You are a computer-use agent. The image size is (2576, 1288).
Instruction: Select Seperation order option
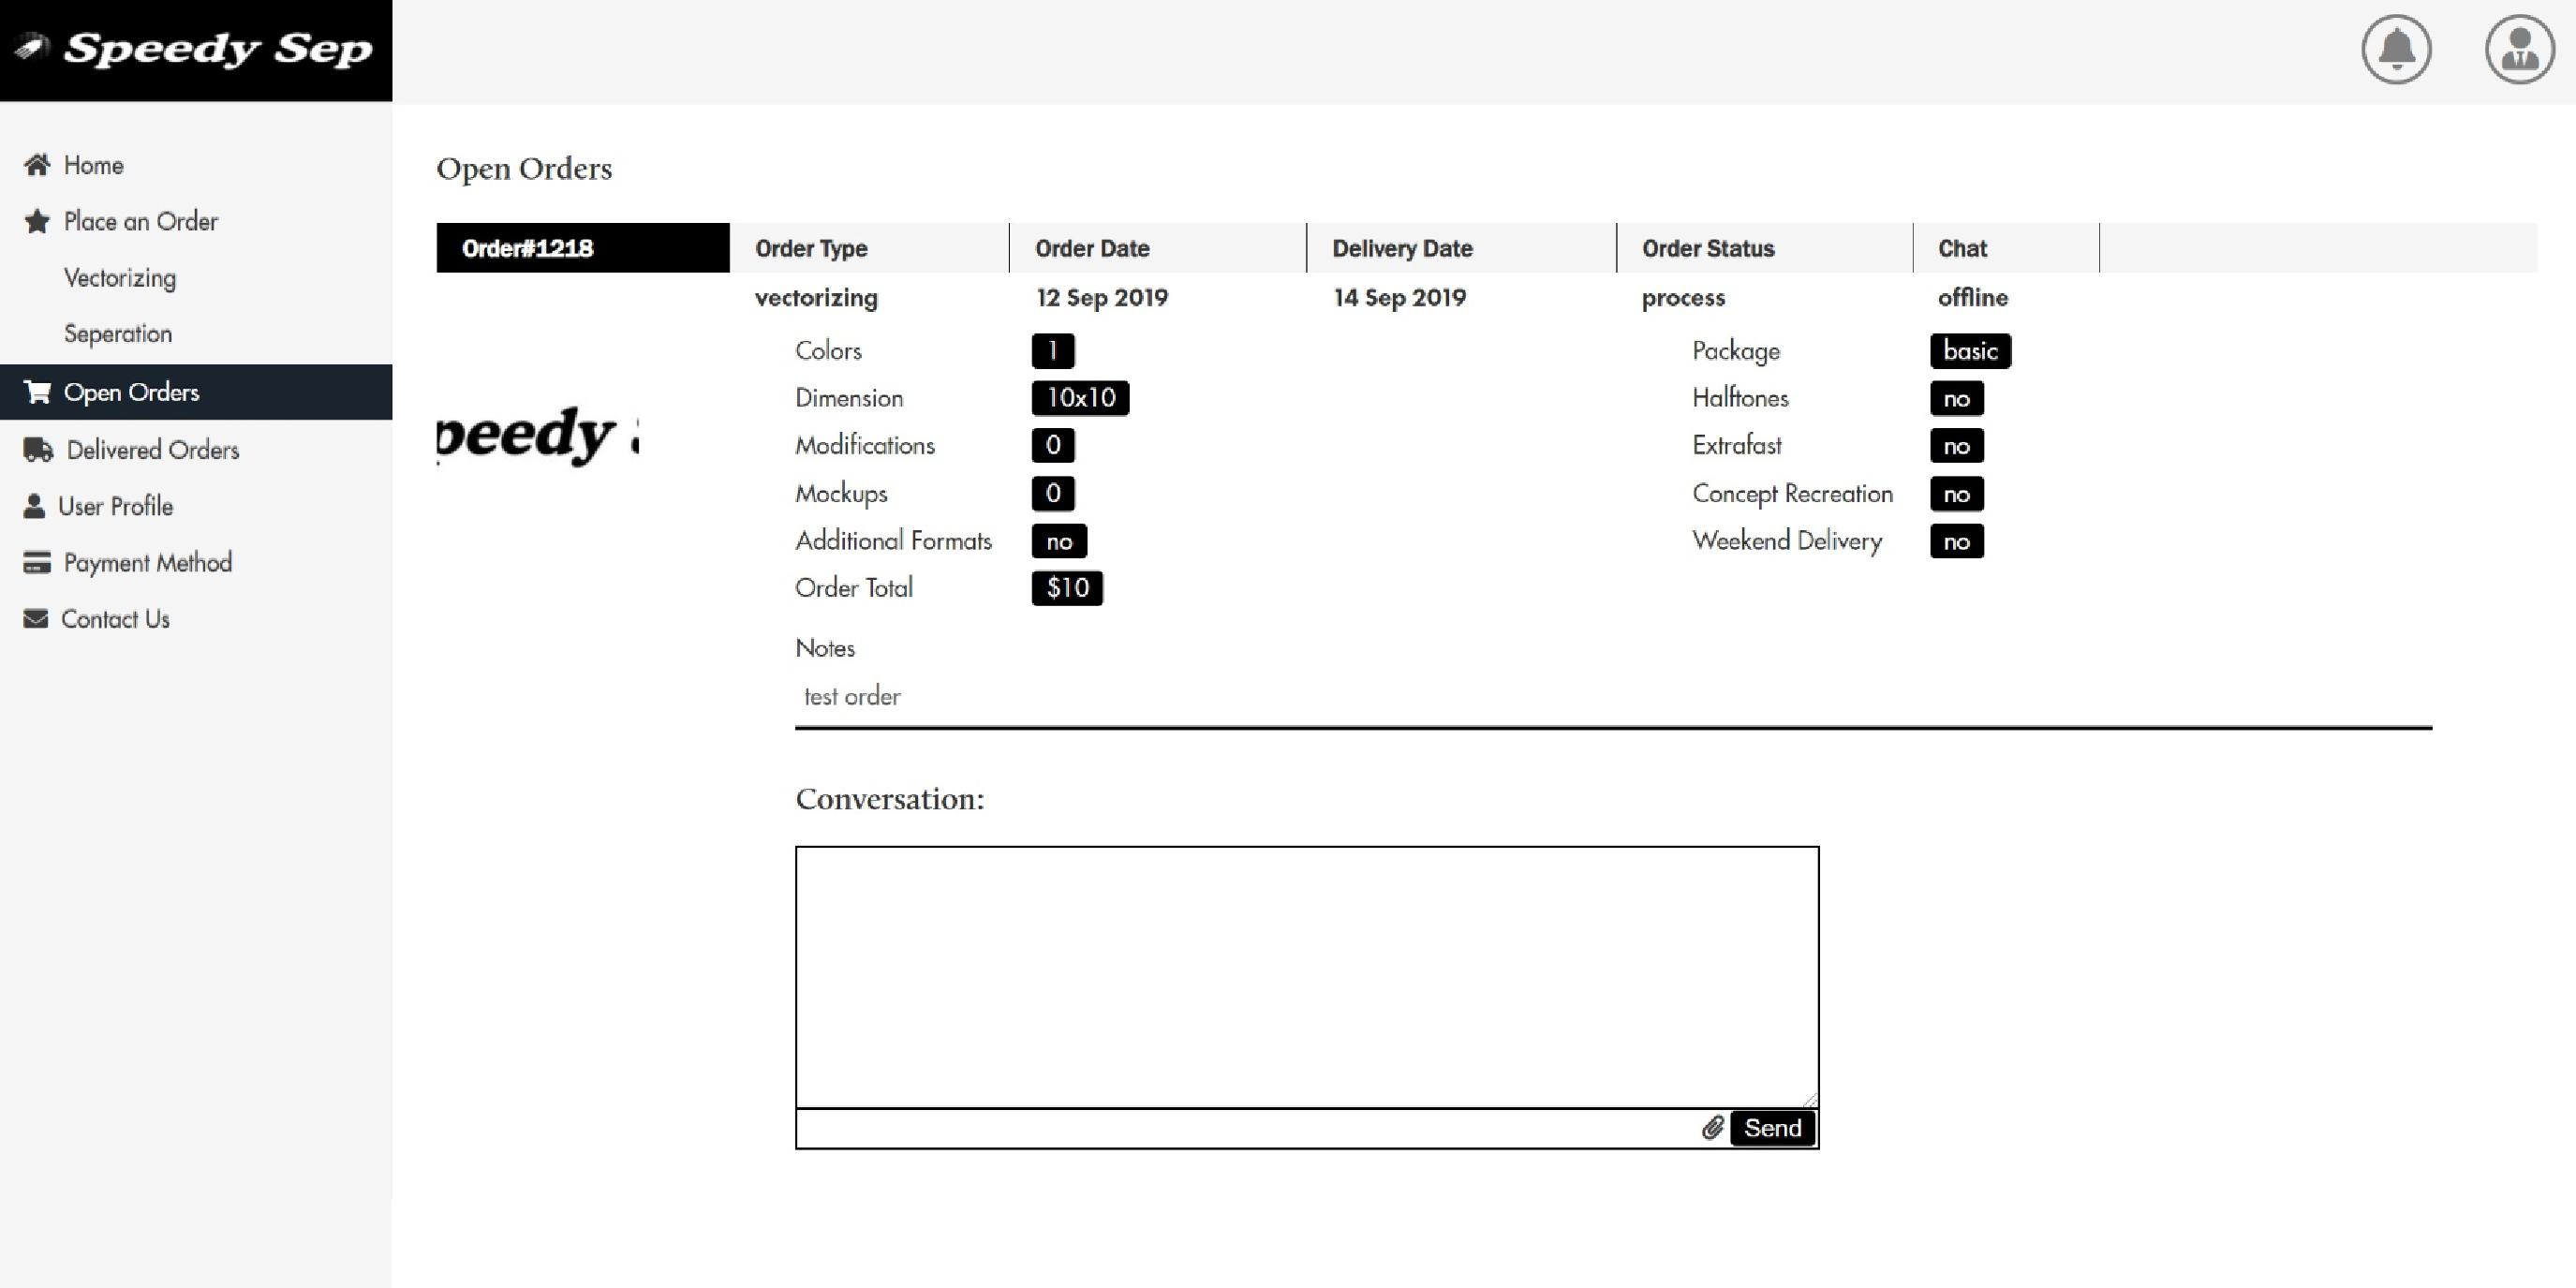click(x=118, y=334)
